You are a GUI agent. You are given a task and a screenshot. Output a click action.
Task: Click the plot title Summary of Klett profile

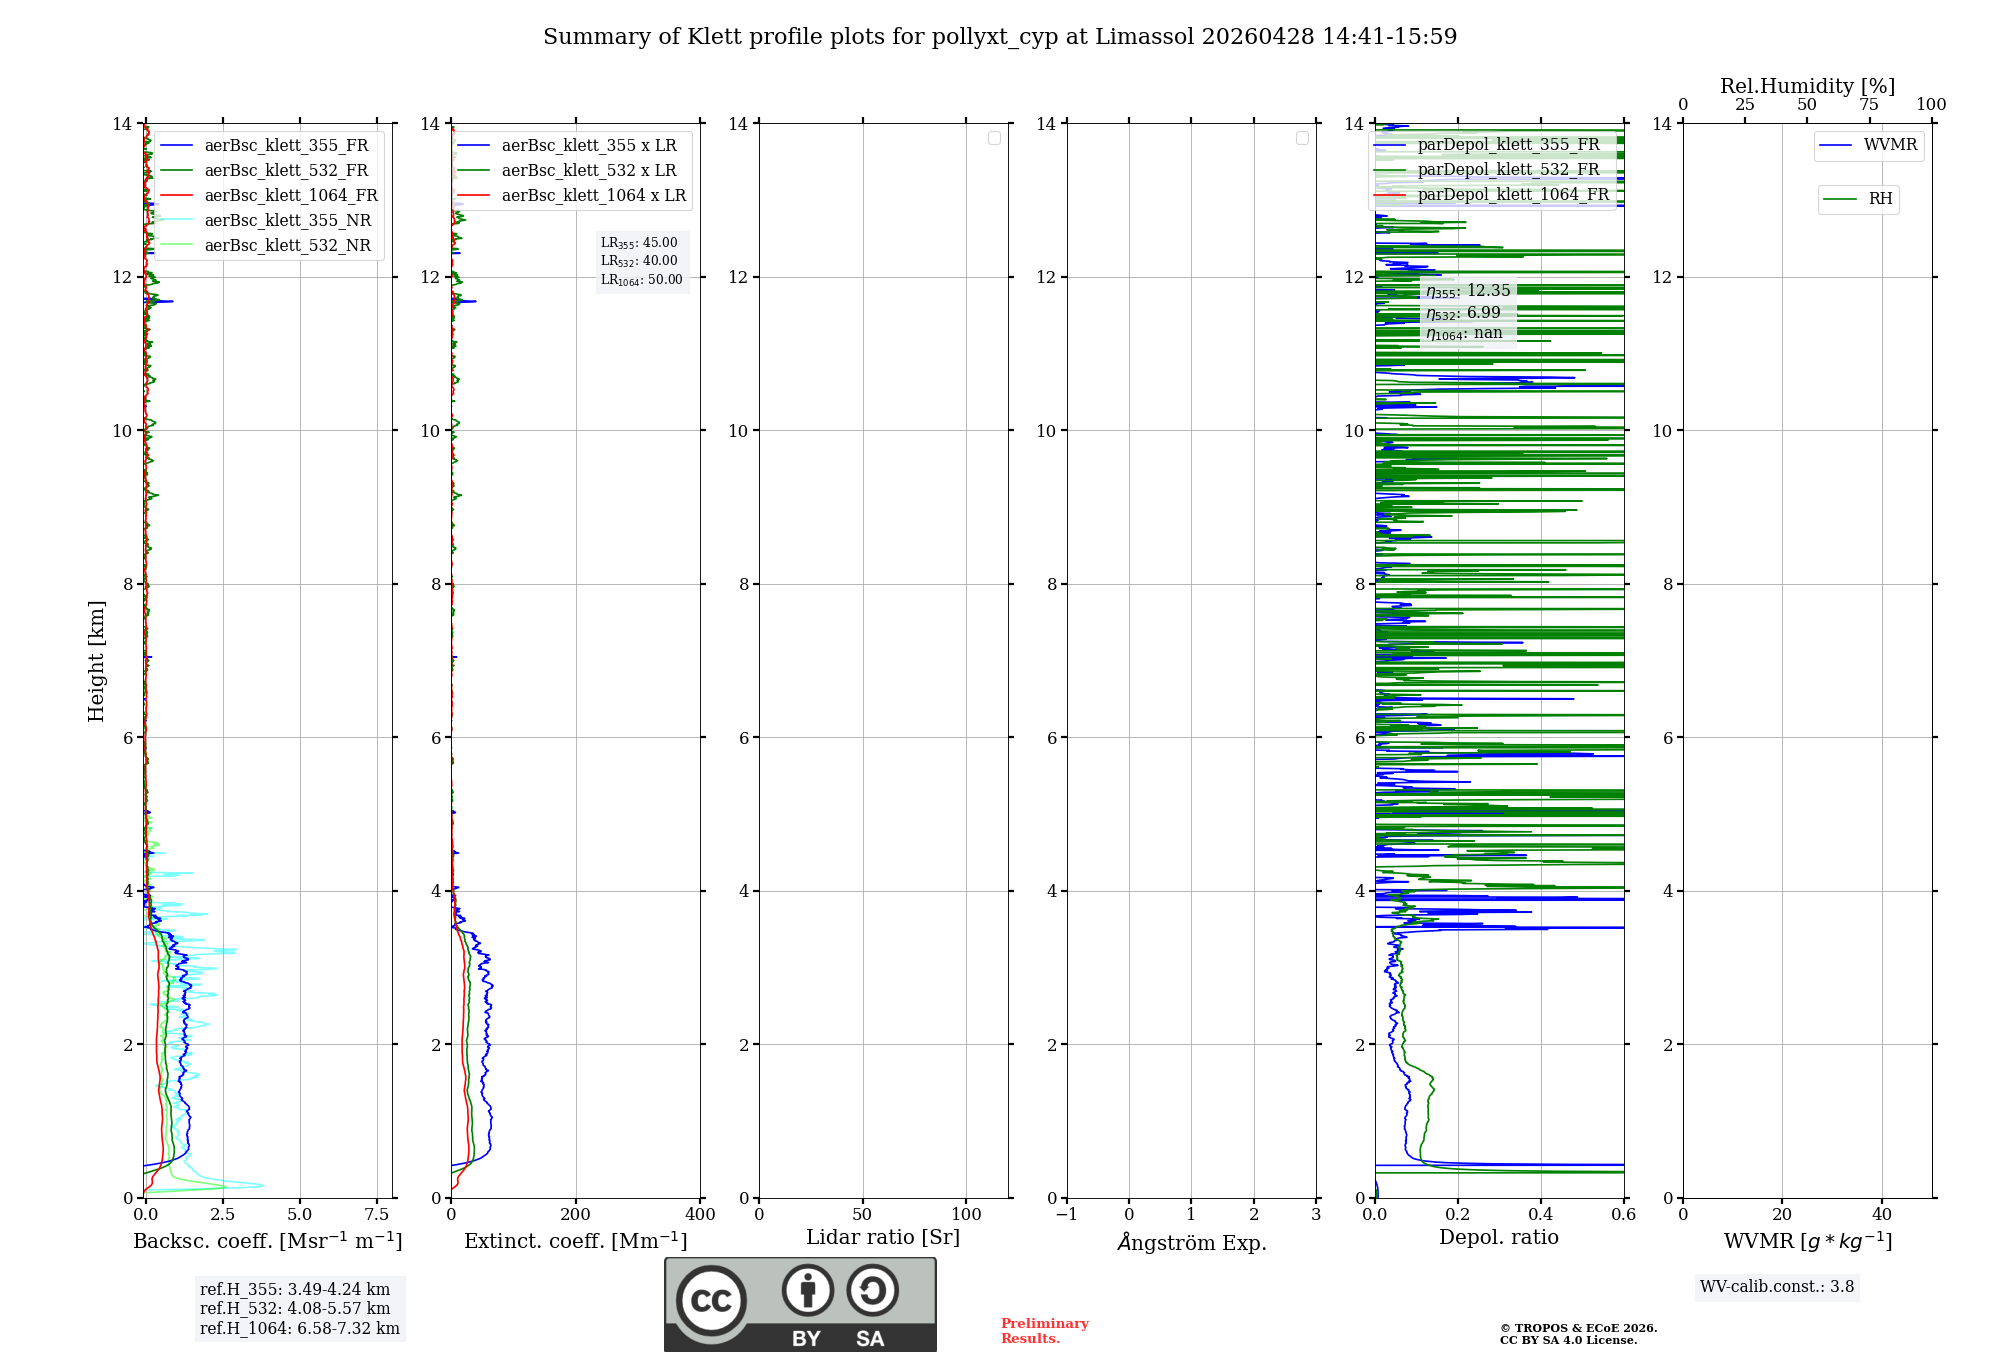click(x=1000, y=37)
